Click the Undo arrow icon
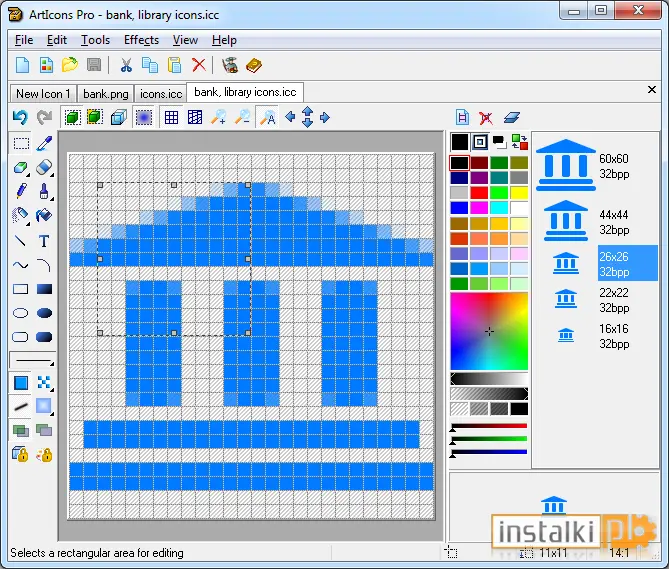Screen dimensions: 669x569 20,117
